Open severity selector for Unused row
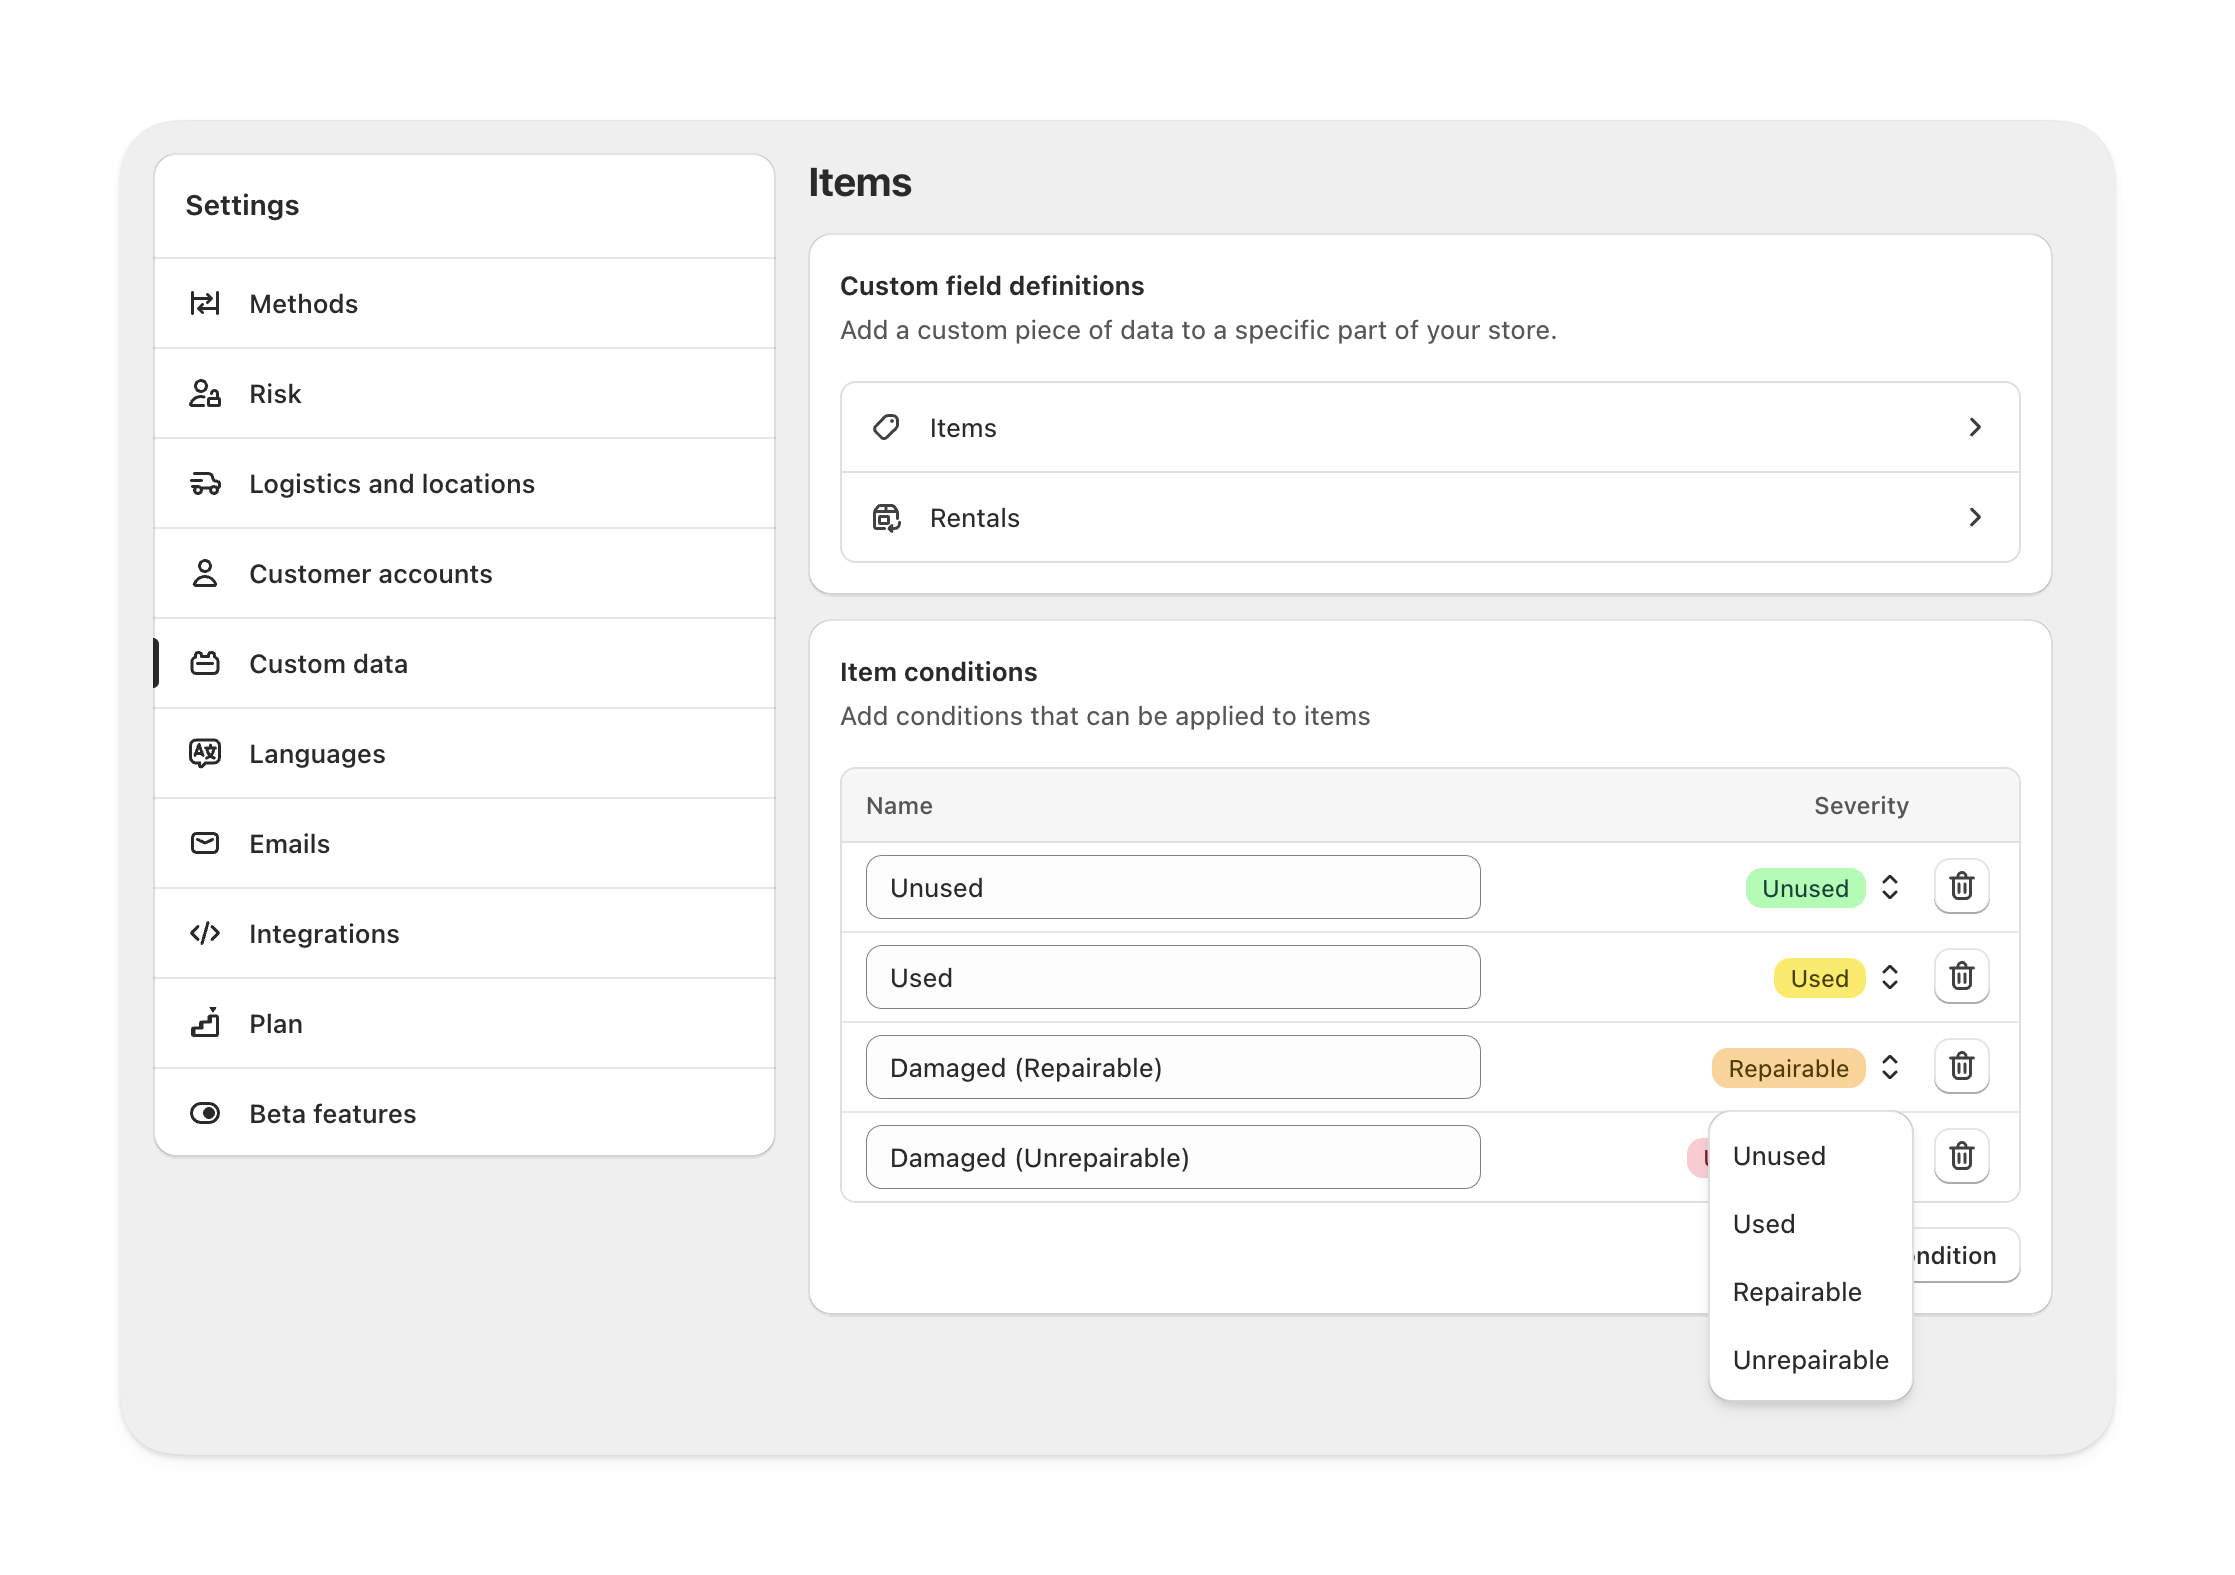 [1889, 887]
